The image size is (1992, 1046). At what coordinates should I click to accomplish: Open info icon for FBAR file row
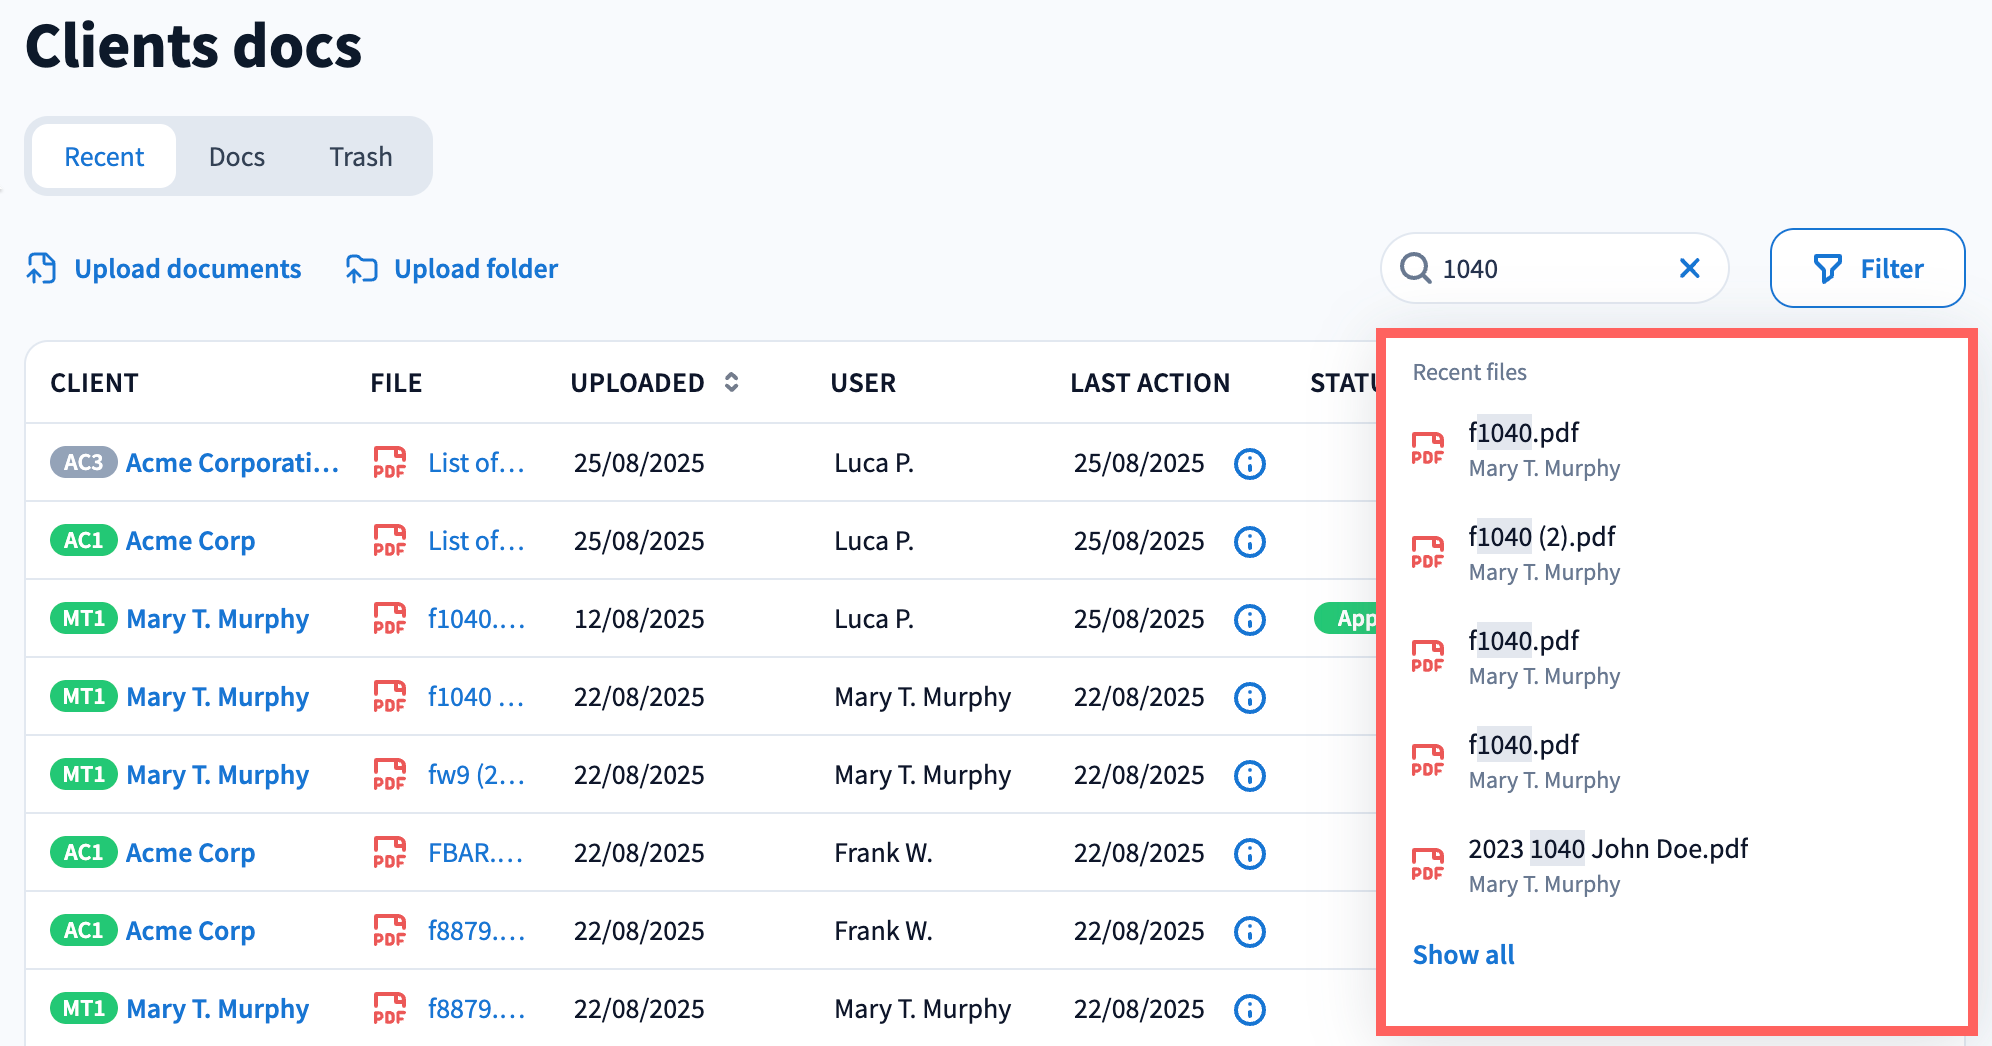click(x=1249, y=854)
